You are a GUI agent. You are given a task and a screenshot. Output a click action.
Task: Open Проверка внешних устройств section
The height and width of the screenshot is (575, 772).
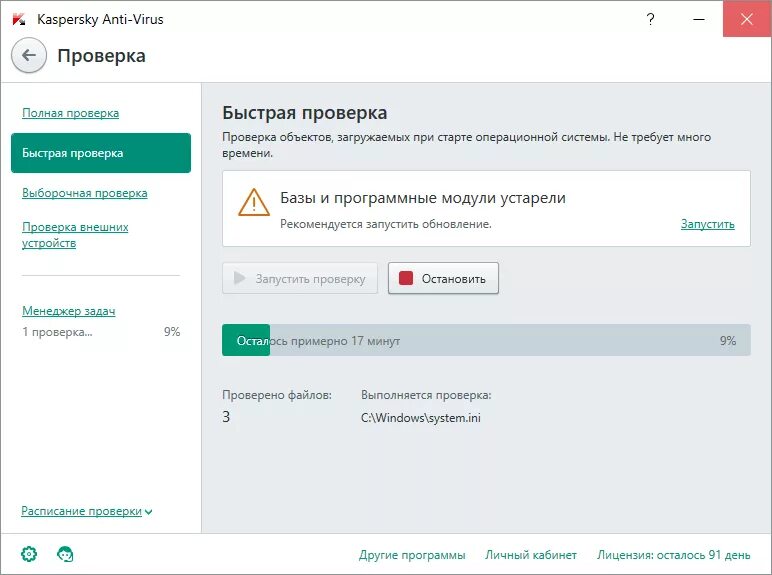(x=75, y=235)
